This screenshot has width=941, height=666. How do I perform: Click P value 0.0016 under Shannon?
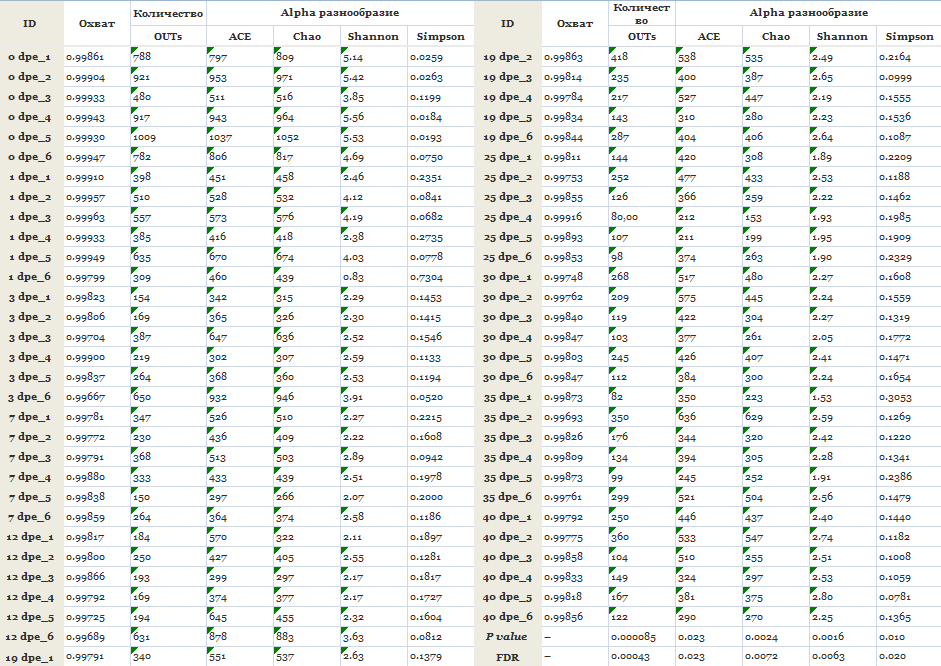(828, 637)
